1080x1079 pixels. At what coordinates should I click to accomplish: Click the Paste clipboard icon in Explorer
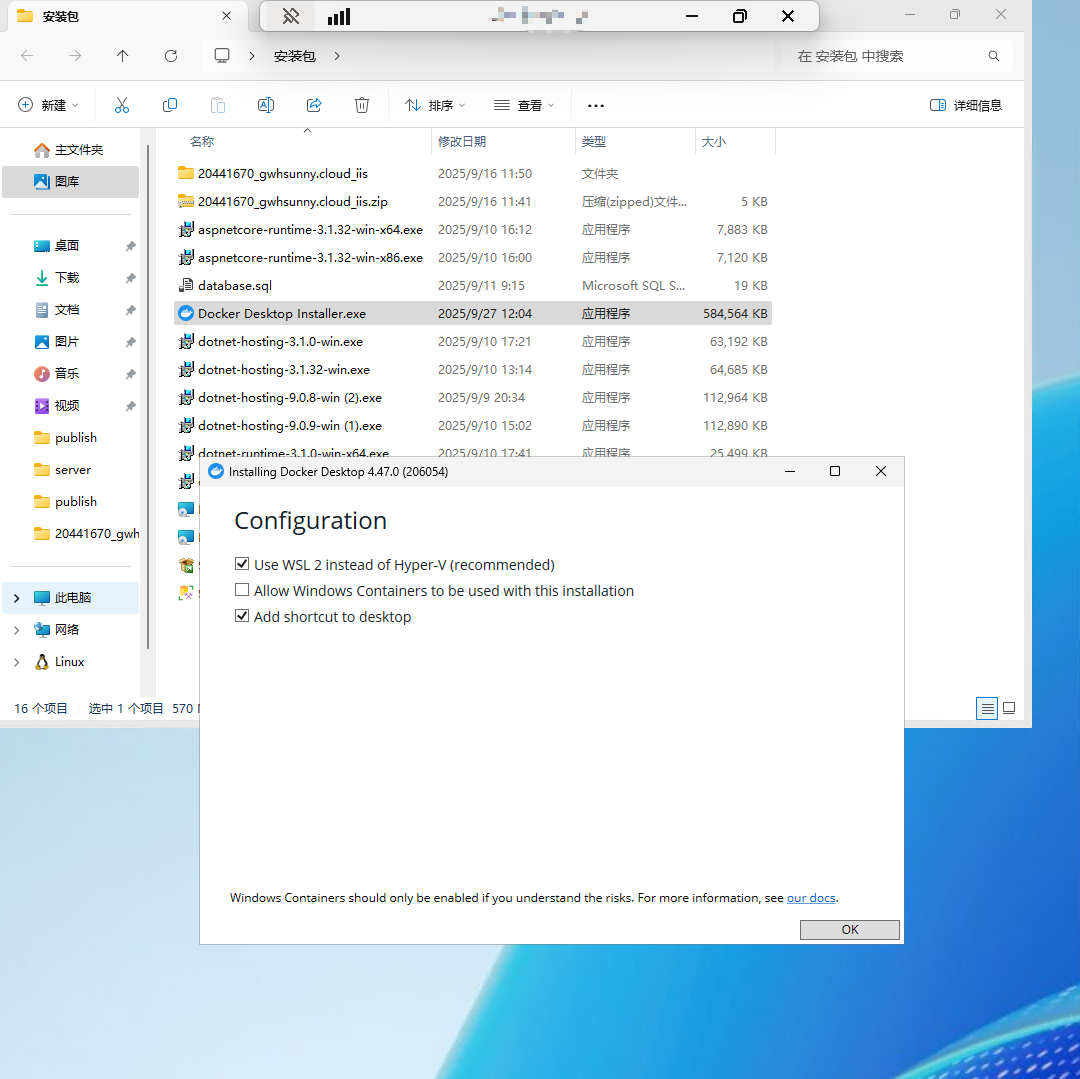click(218, 105)
